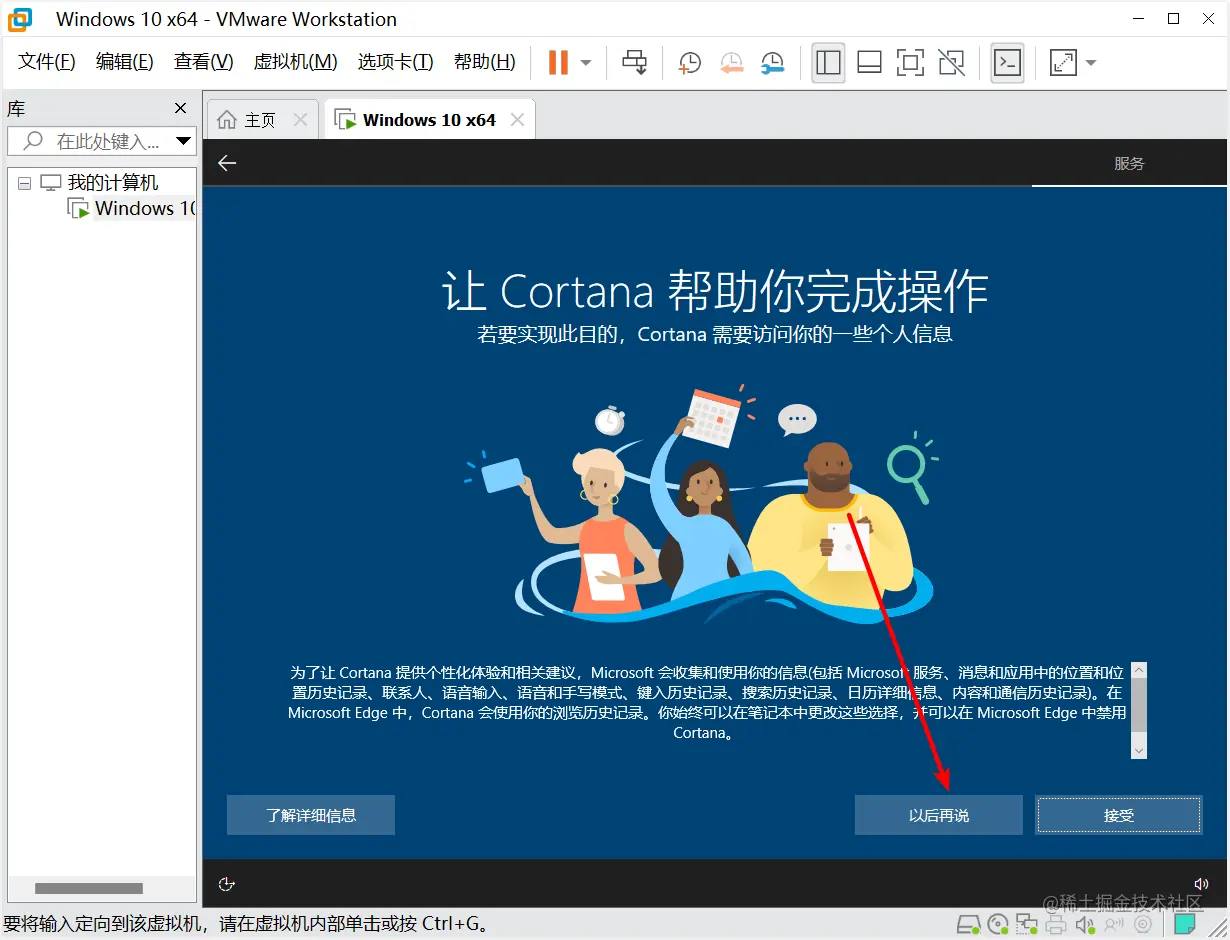1230x940 pixels.
Task: Open the 文件(F) menu
Action: [x=47, y=62]
